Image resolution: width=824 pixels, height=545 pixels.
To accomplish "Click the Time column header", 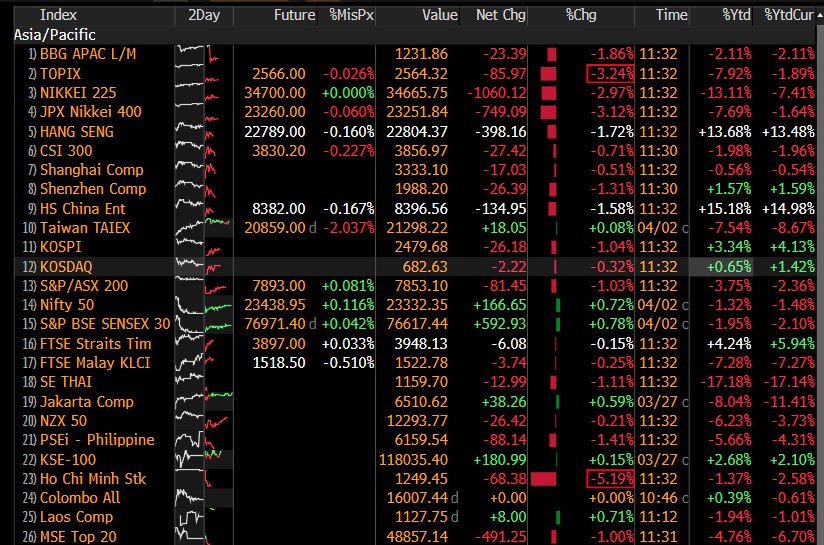I will pyautogui.click(x=671, y=15).
